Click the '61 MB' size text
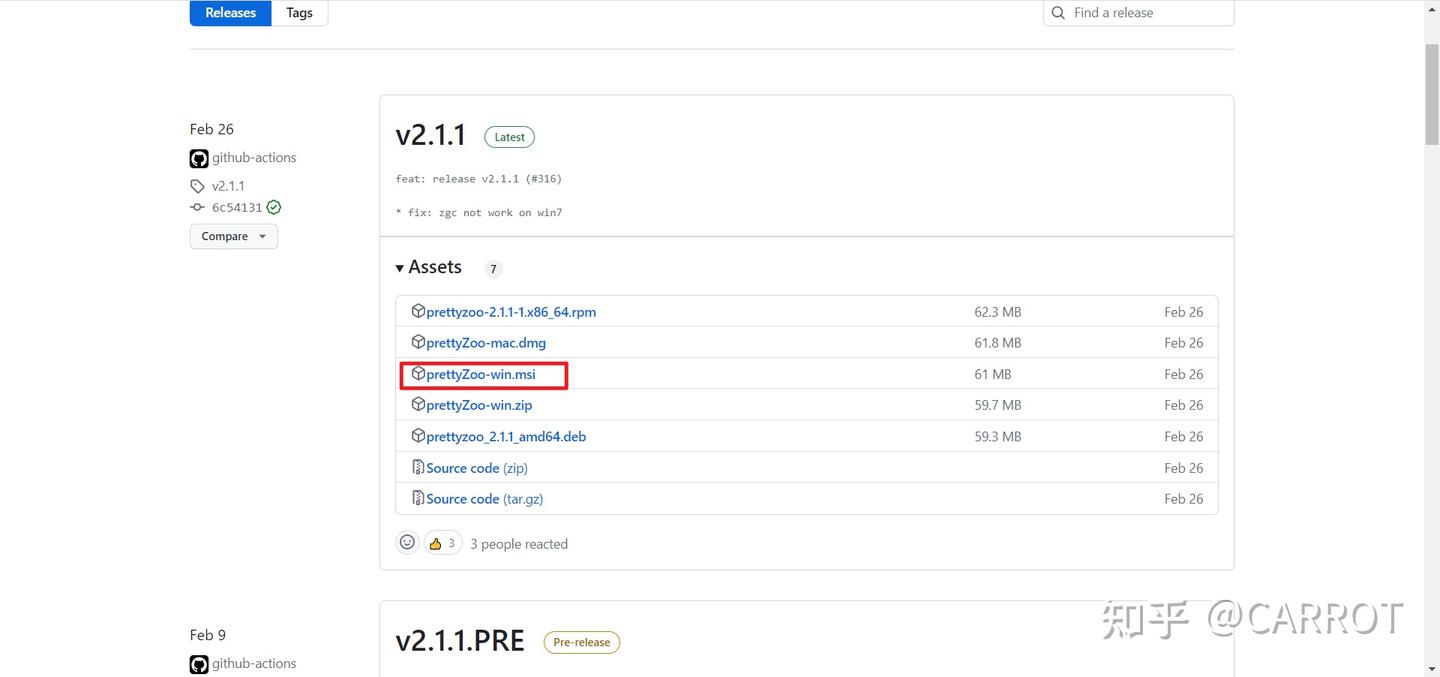Viewport: 1440px width, 677px height. 993,374
